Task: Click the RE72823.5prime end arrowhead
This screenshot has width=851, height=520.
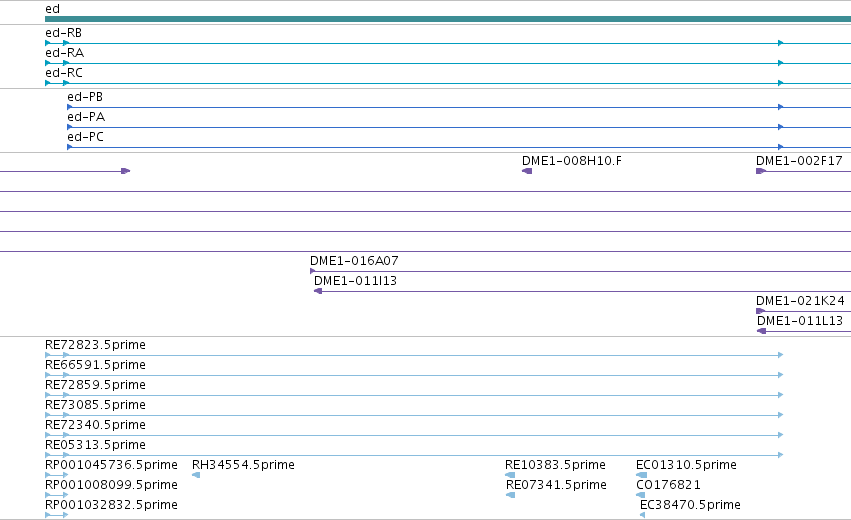Action: [780, 355]
